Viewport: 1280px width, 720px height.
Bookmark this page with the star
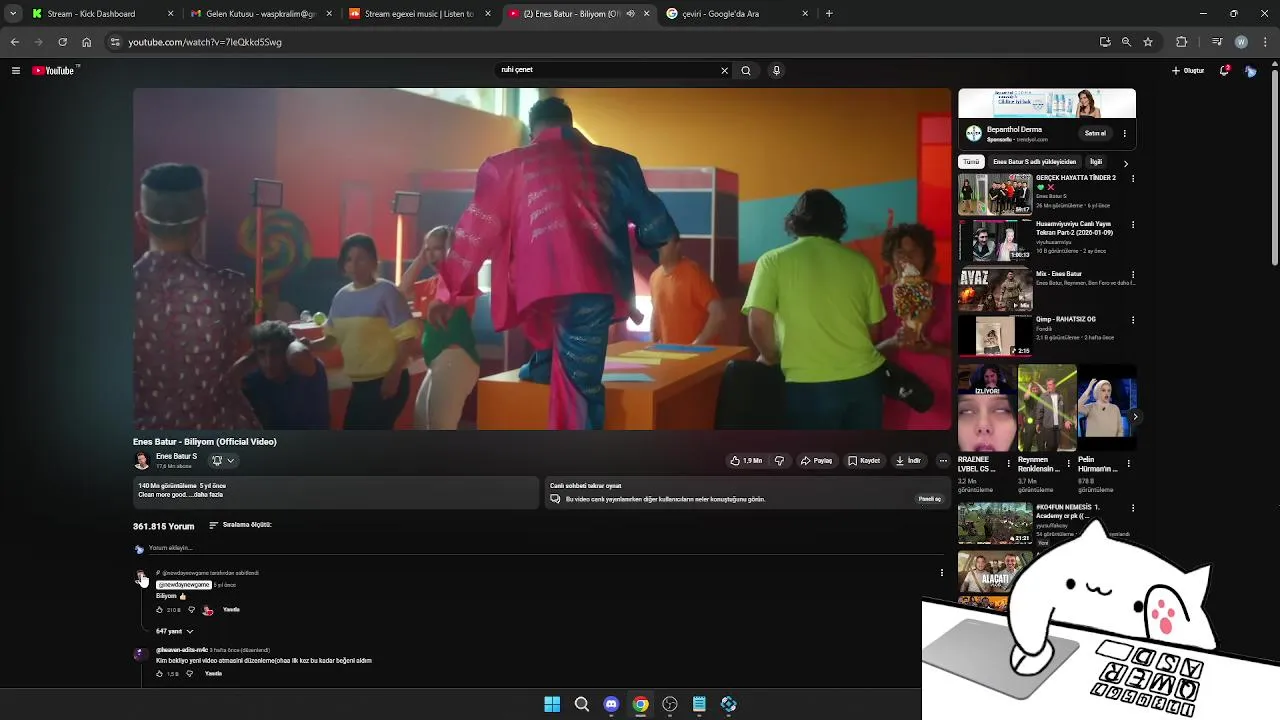click(1148, 42)
